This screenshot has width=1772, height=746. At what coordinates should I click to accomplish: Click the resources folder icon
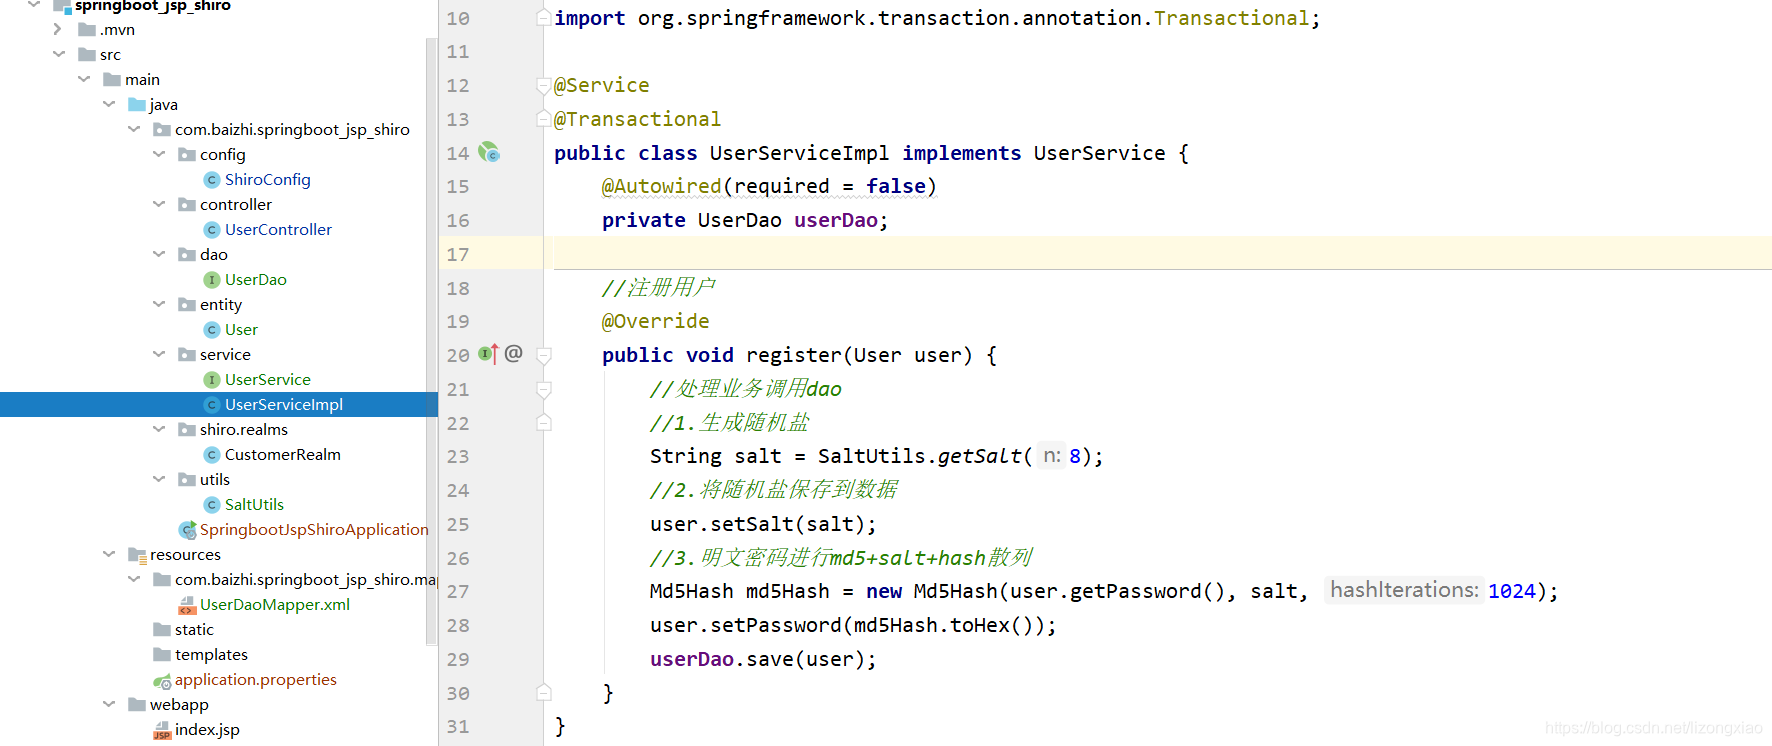tap(137, 555)
